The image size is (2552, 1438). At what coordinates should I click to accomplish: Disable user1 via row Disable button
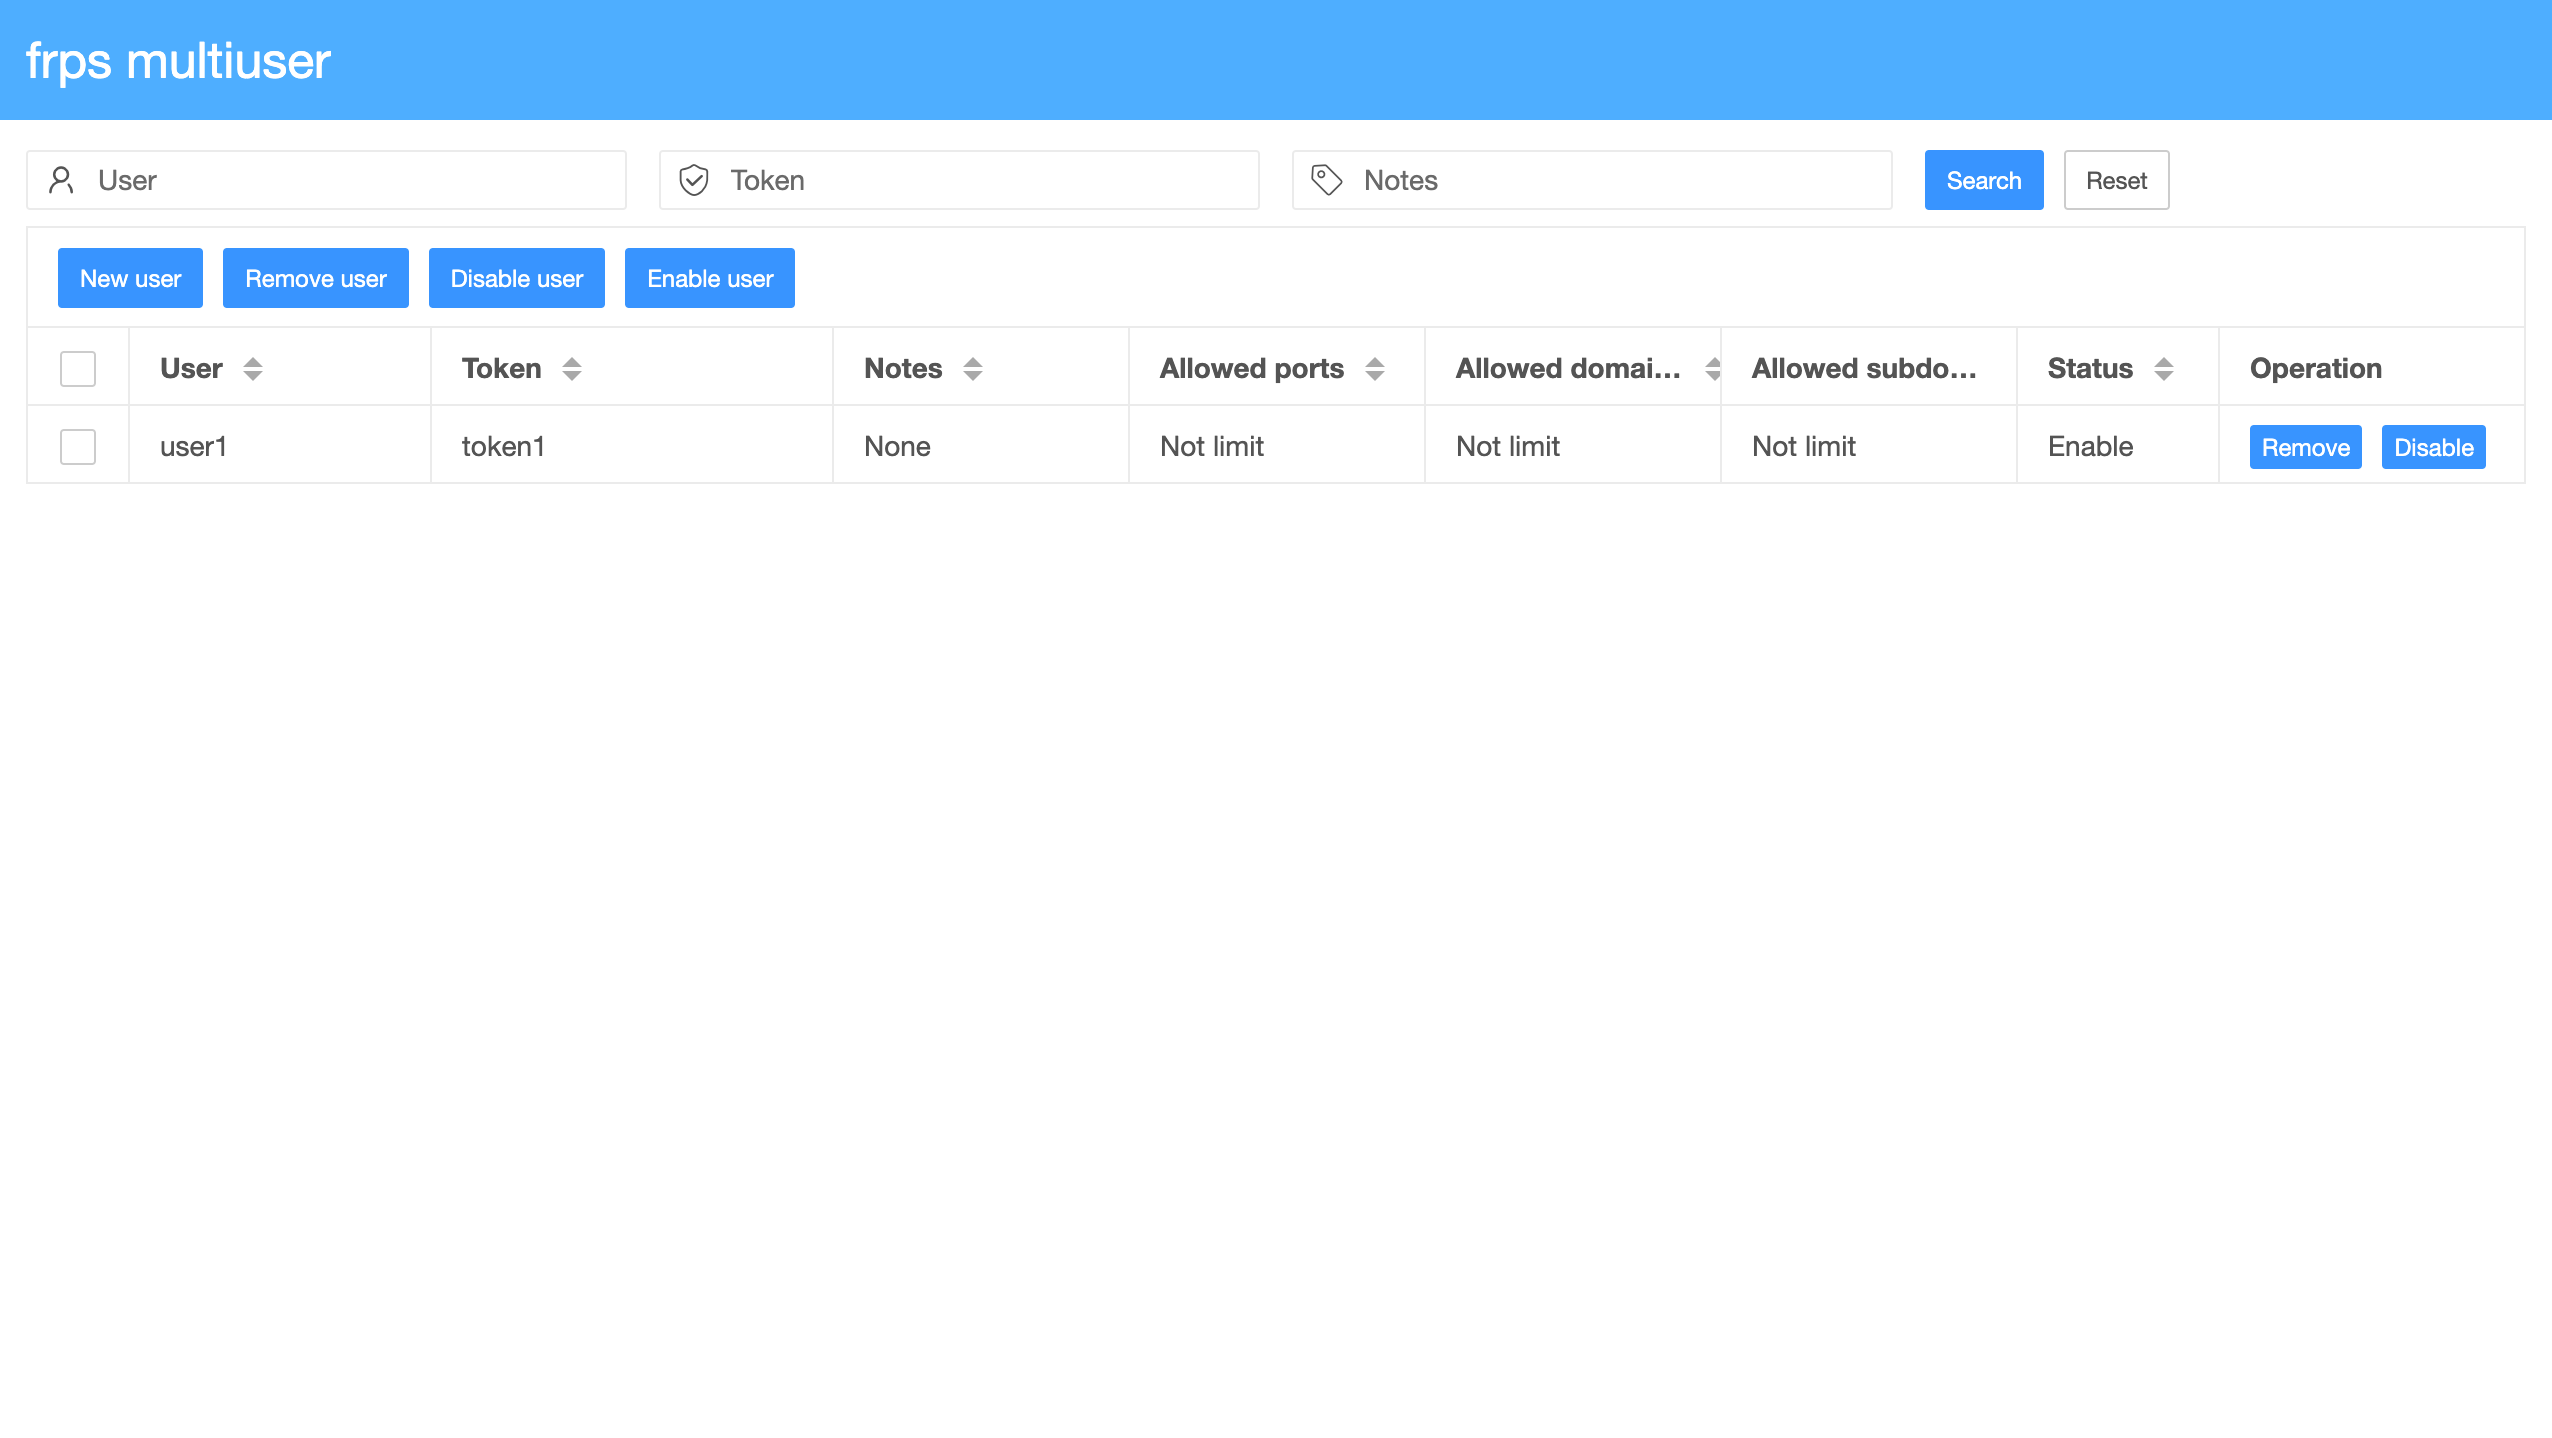(x=2433, y=447)
